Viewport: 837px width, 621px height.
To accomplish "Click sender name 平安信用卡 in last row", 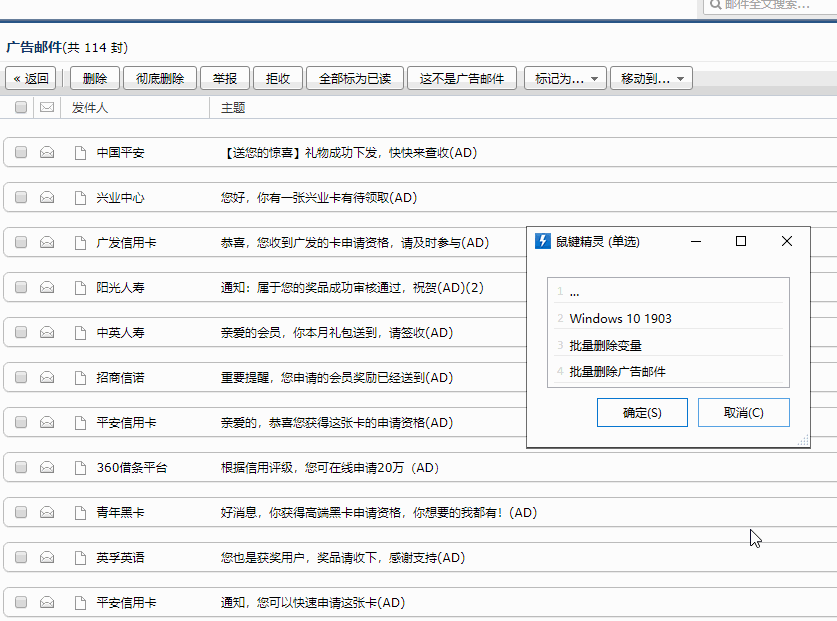I will click(x=126, y=603).
